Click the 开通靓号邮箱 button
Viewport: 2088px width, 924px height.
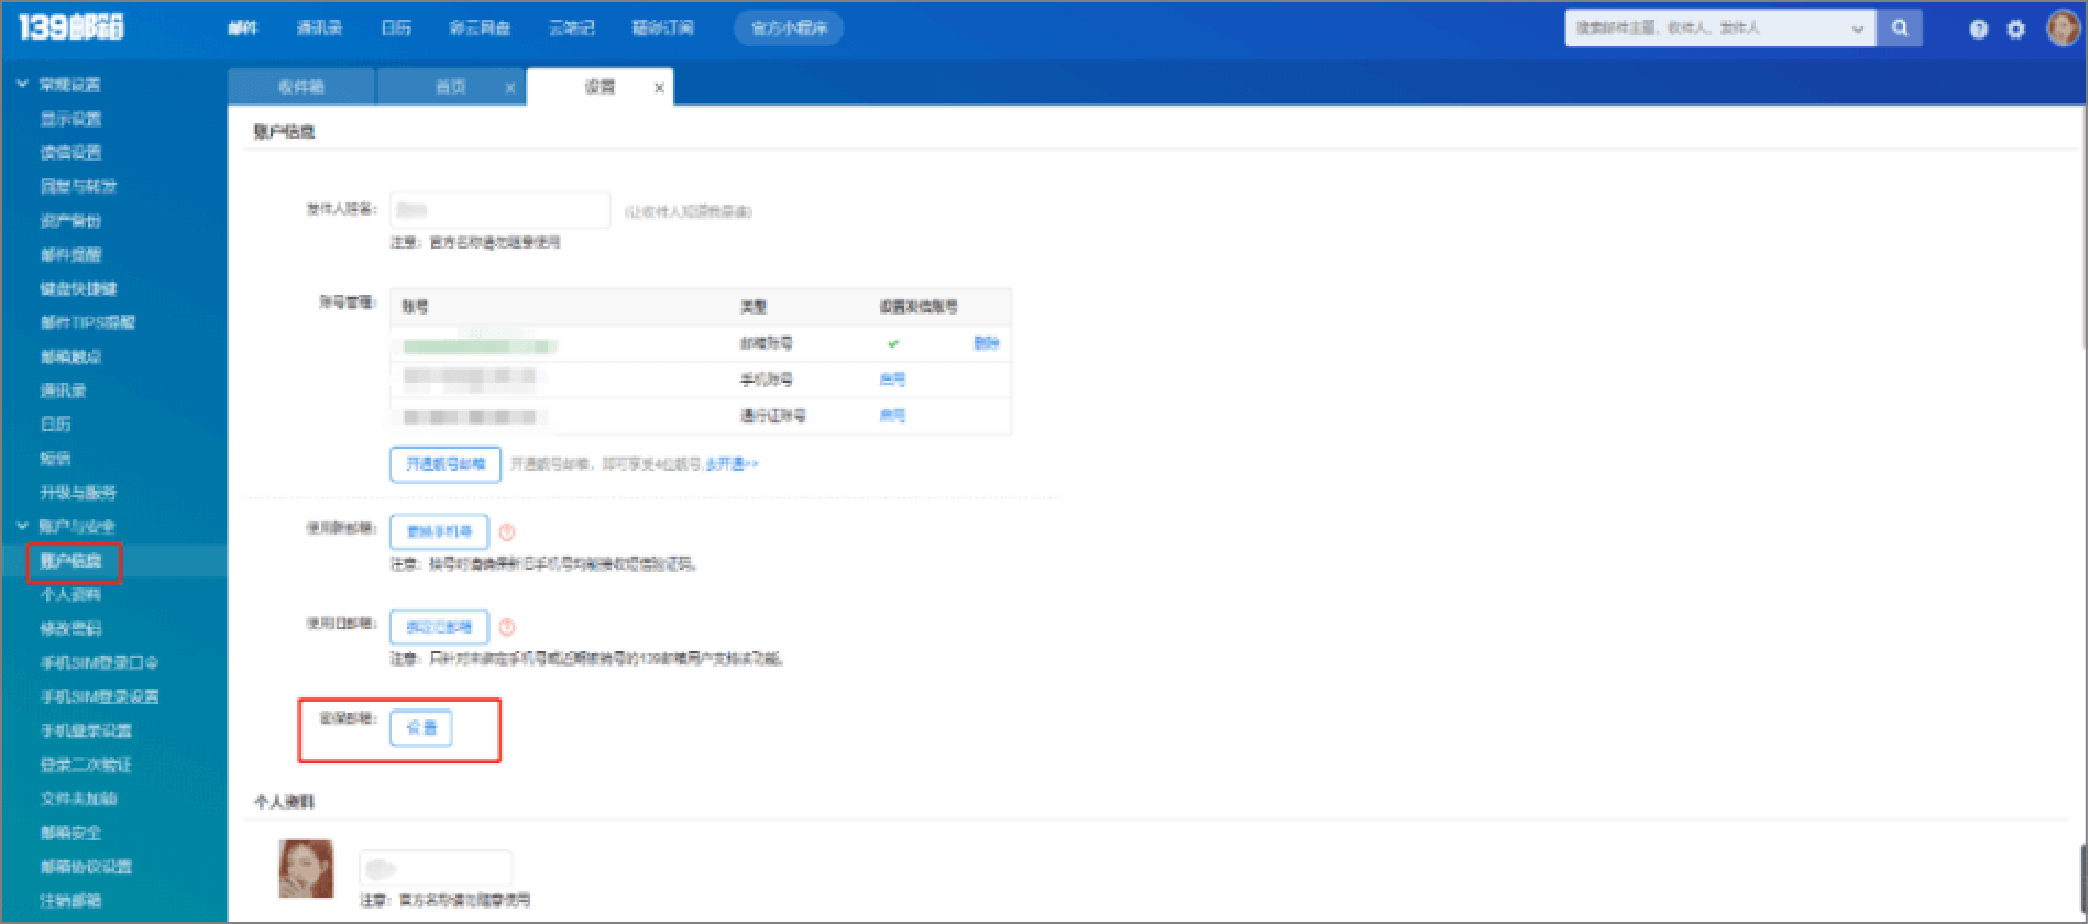[445, 464]
